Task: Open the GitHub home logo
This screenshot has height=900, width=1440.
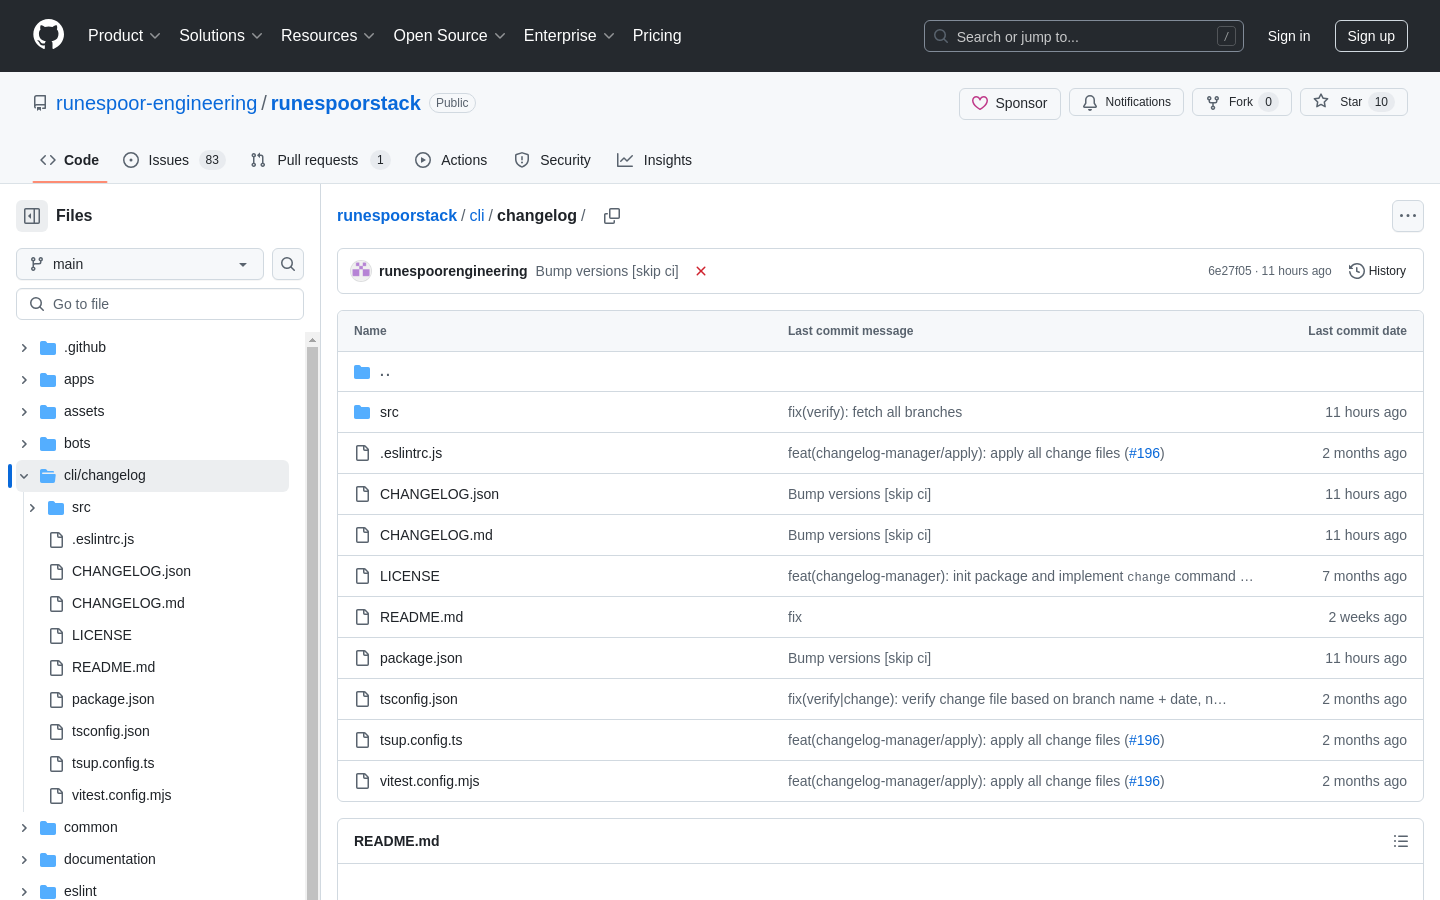Action: 48,35
